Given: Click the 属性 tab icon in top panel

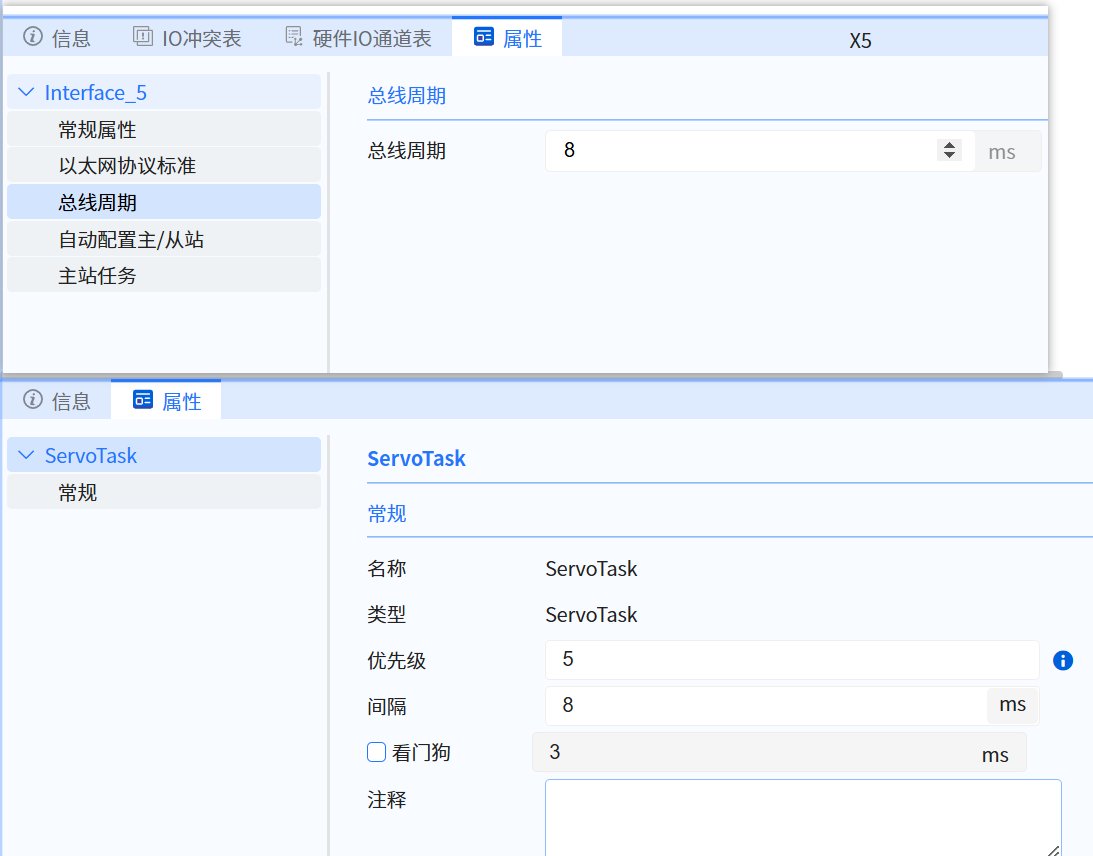Looking at the screenshot, I should tap(484, 38).
